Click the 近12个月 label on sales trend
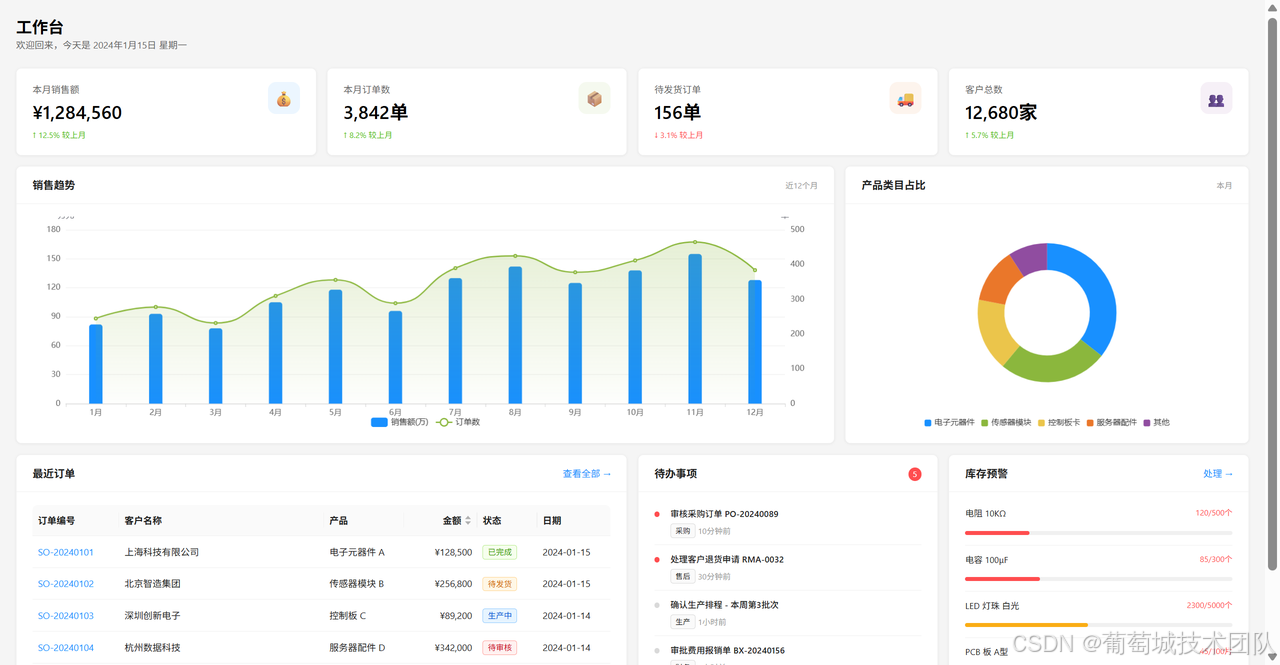 click(801, 186)
